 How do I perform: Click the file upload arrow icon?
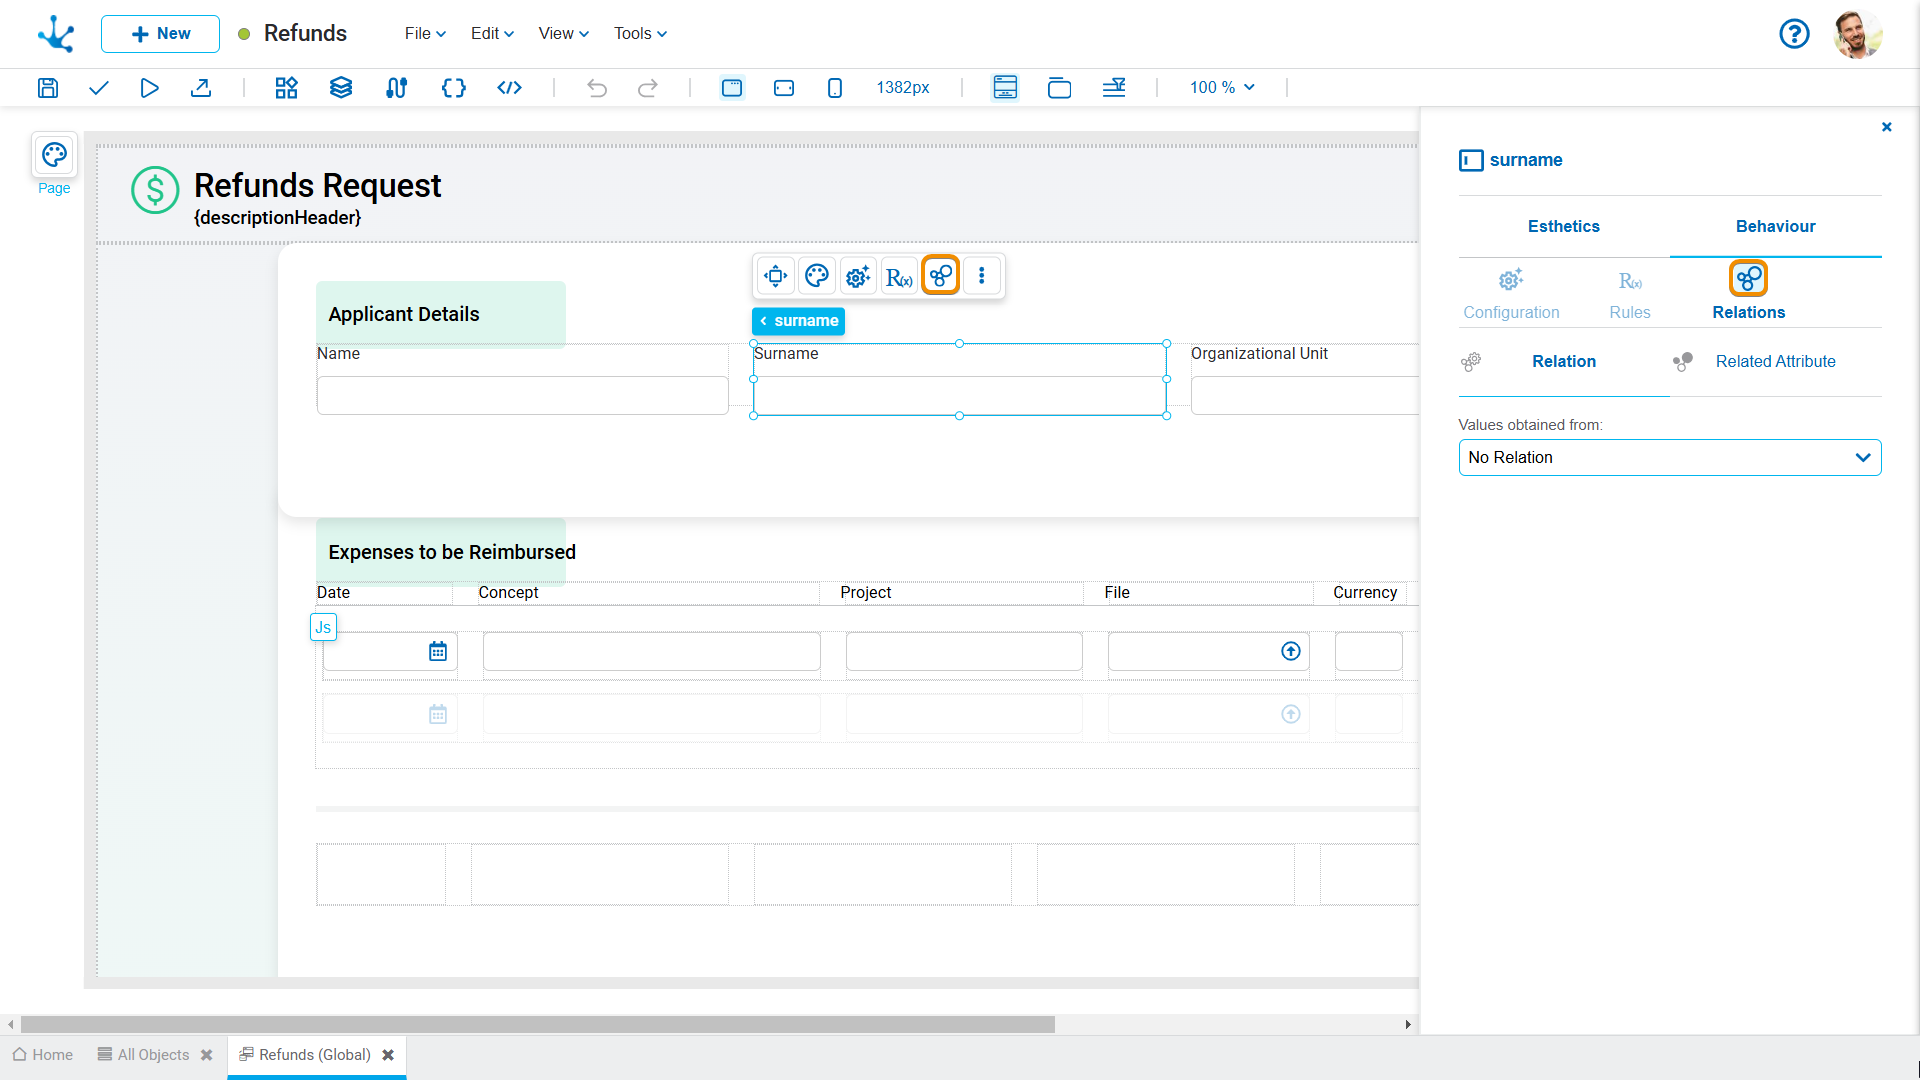1291,652
